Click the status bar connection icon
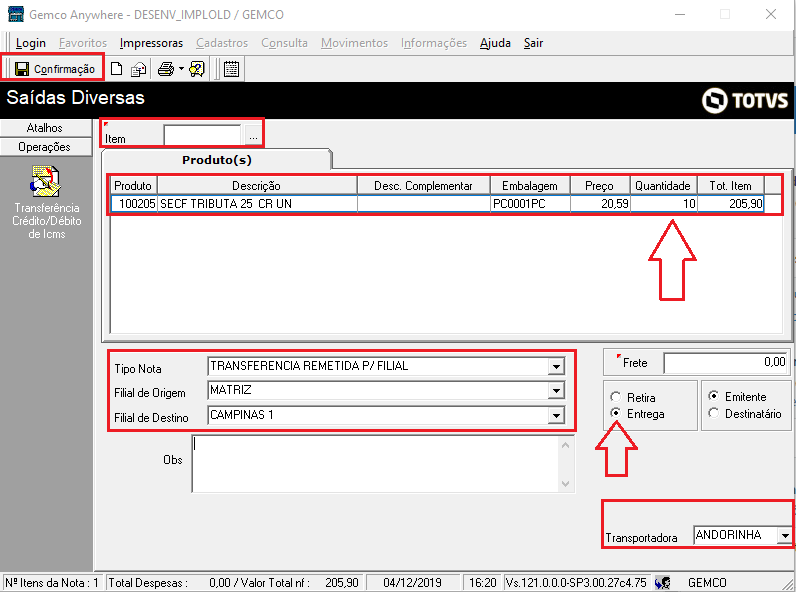Image resolution: width=796 pixels, height=592 pixels. [x=662, y=582]
